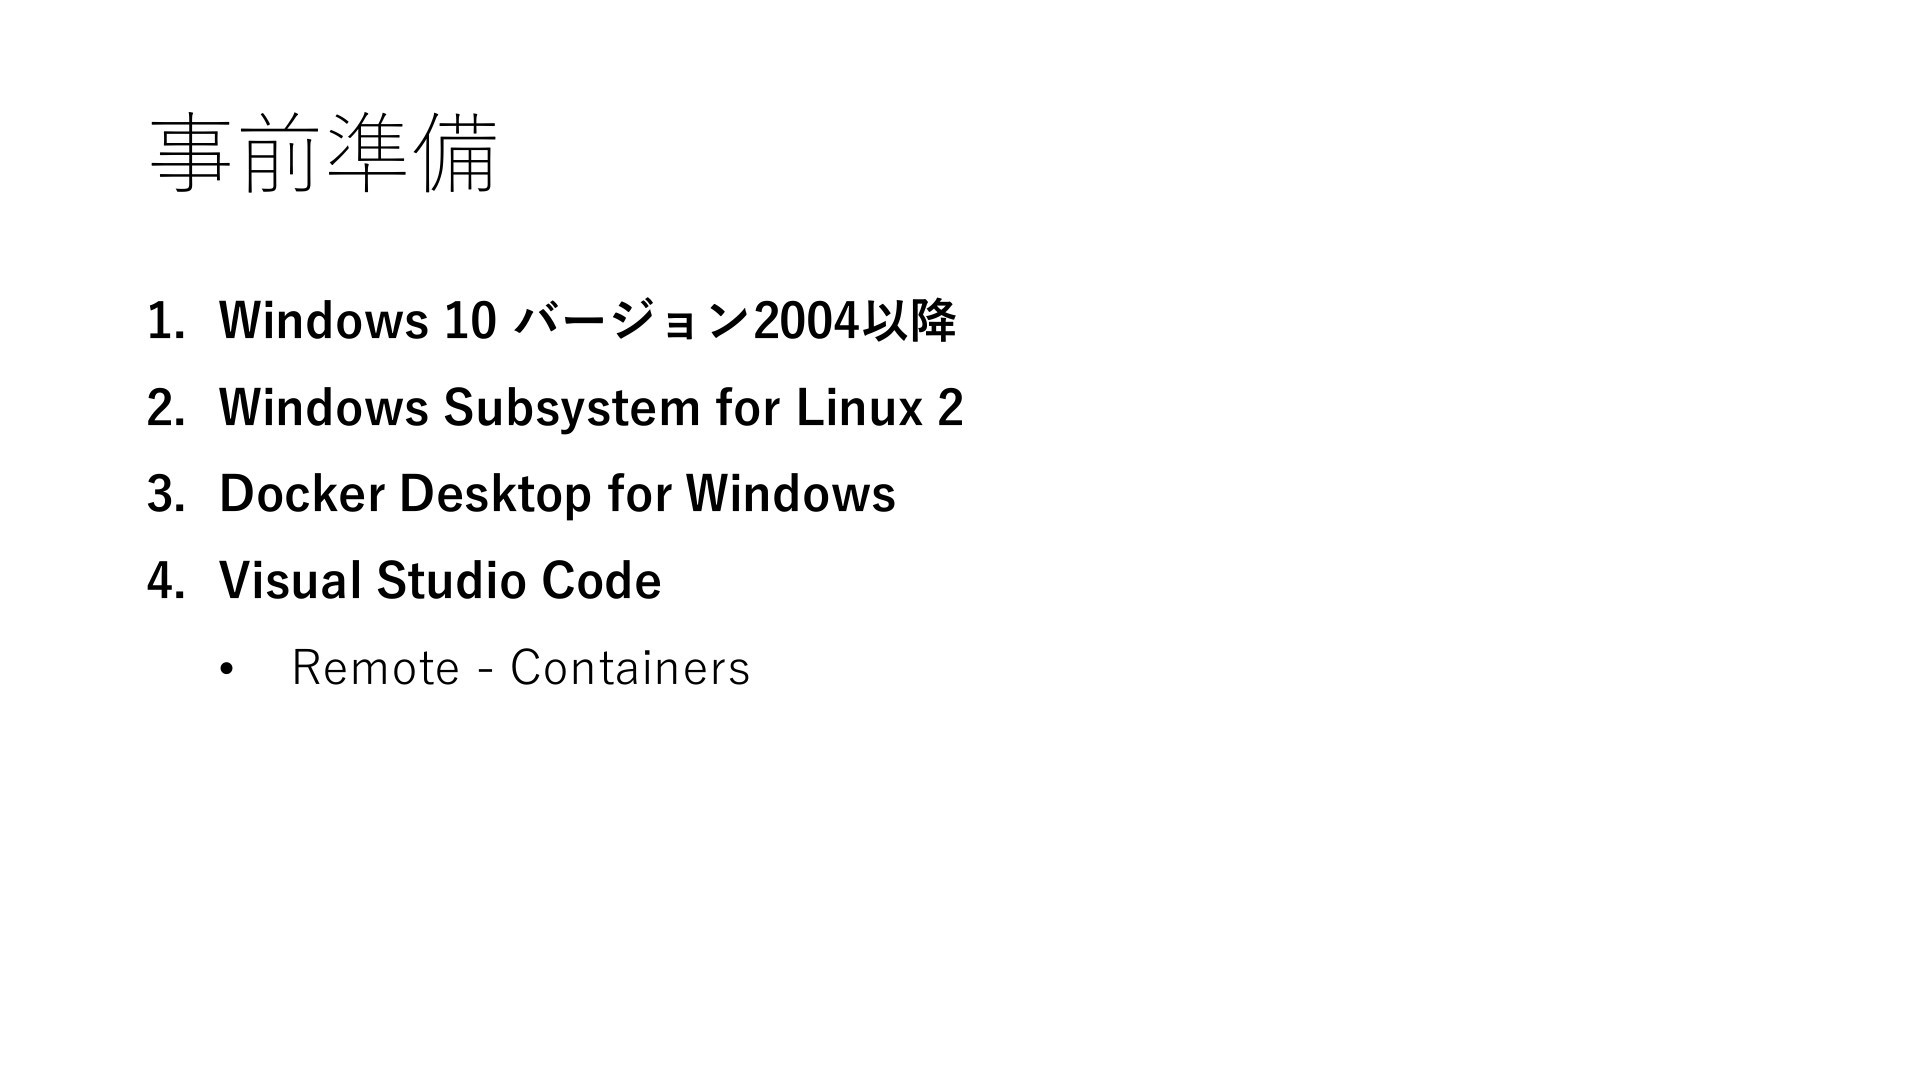Click the word Linux in item two
1920x1080 pixels.
point(859,408)
